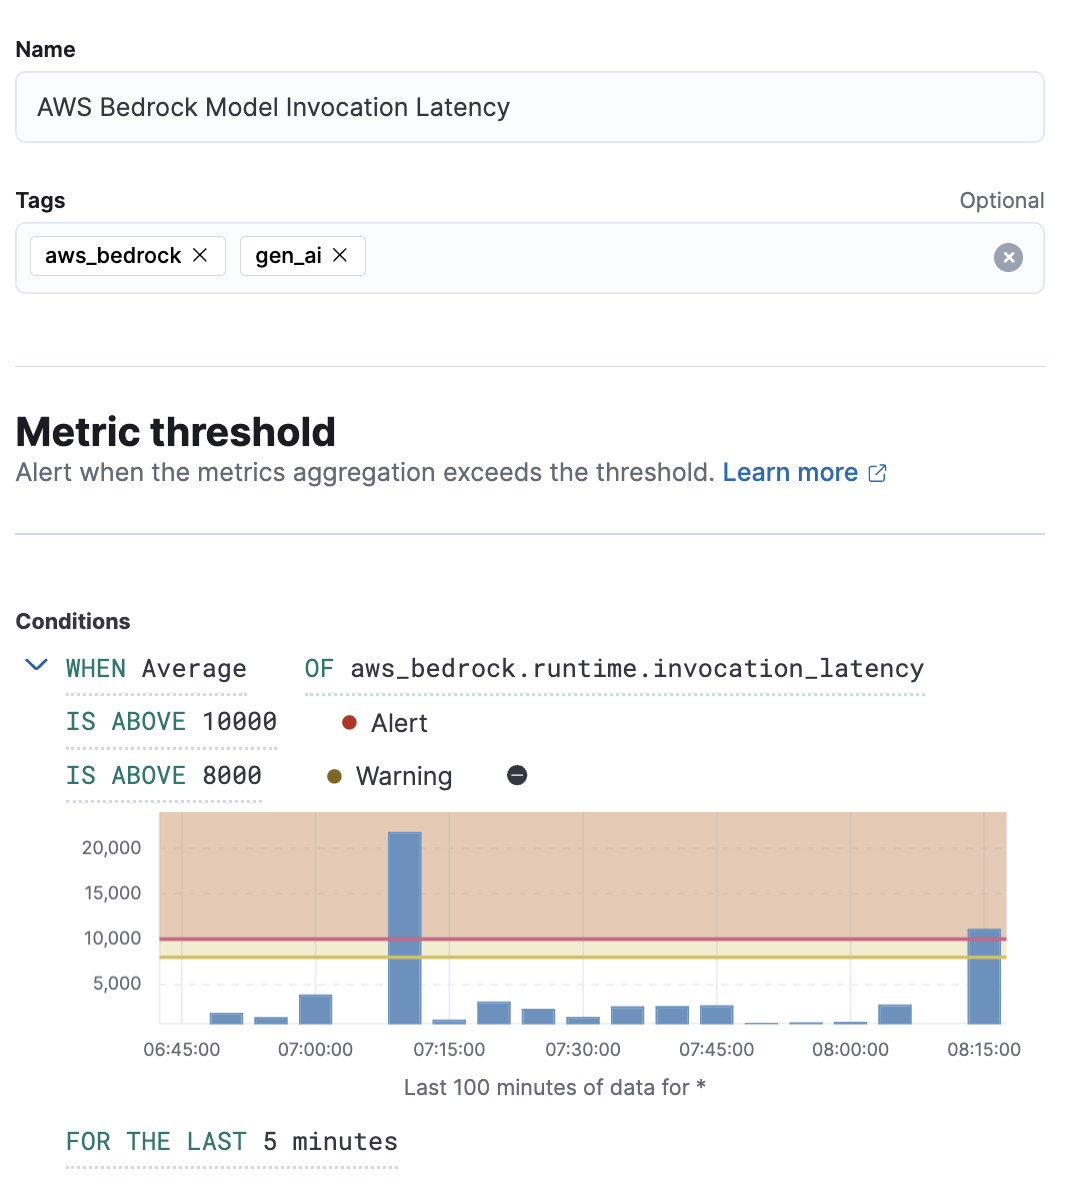
Task: Click into the rule Name field
Action: (x=530, y=107)
